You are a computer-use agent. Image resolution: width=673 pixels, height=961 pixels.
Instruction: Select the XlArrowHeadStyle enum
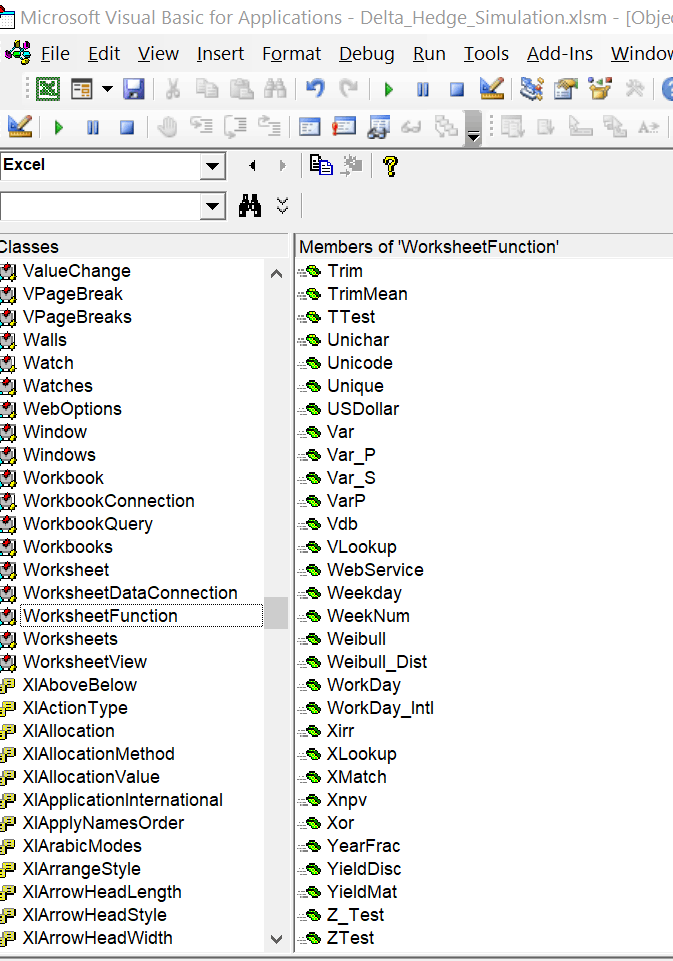[x=94, y=915]
